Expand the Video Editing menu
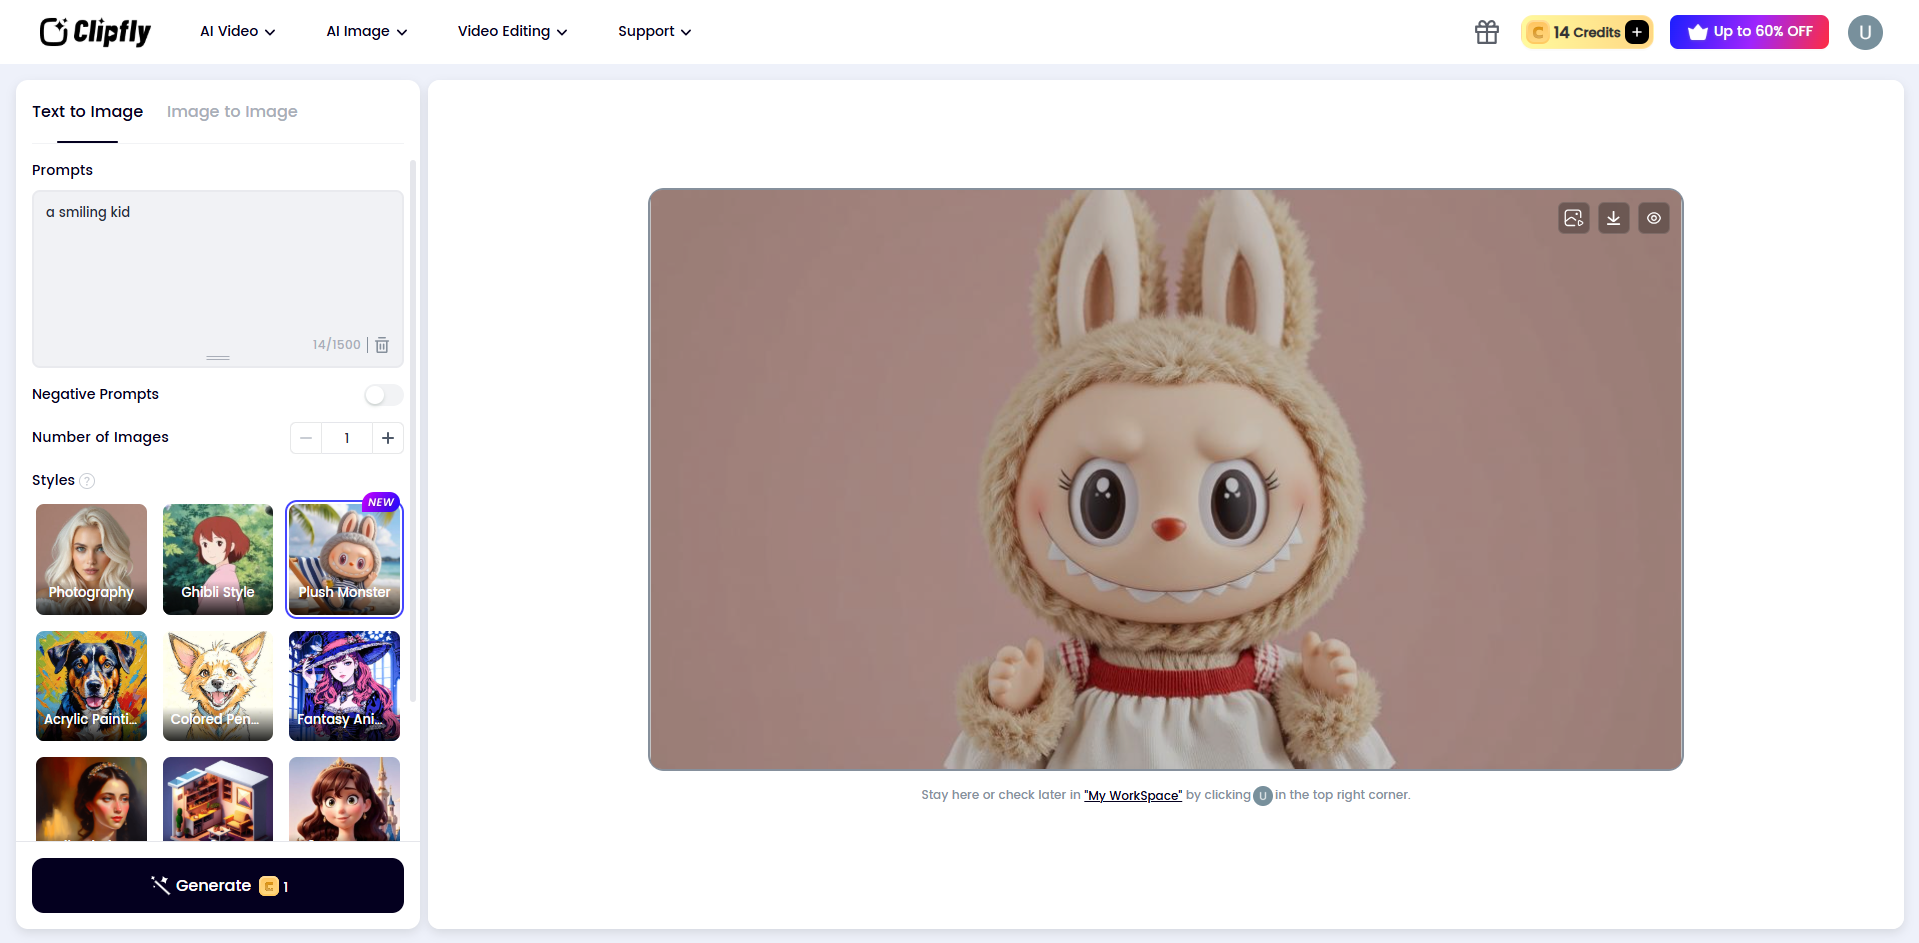The height and width of the screenshot is (943, 1919). pyautogui.click(x=511, y=31)
